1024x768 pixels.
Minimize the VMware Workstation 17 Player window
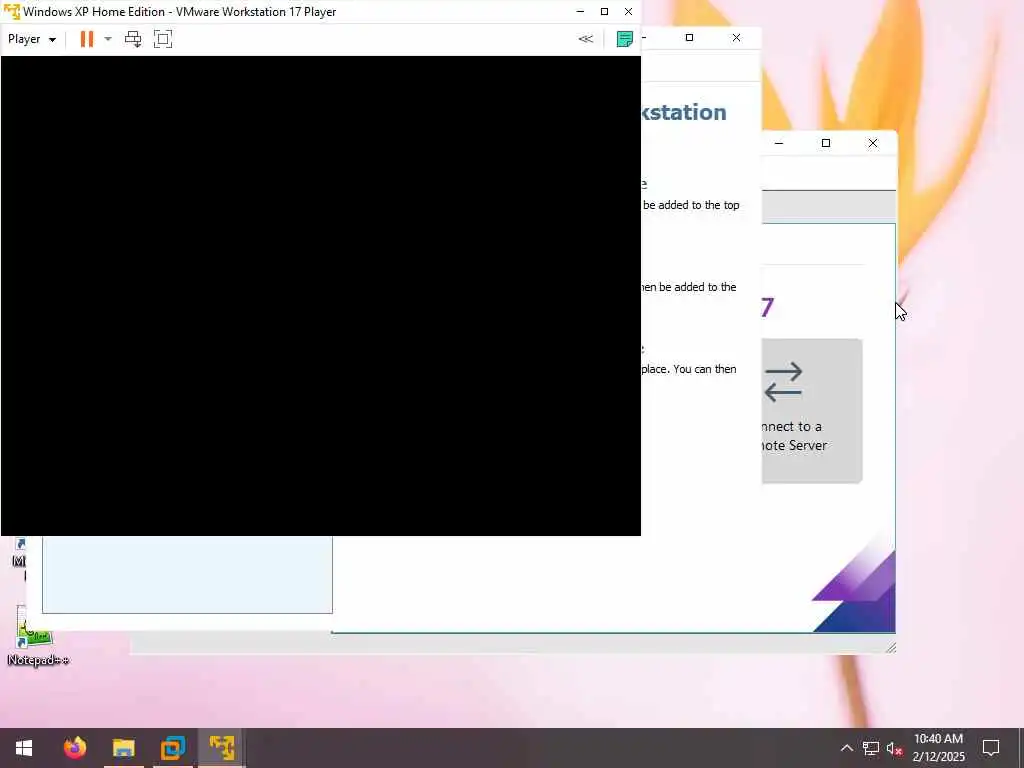580,12
